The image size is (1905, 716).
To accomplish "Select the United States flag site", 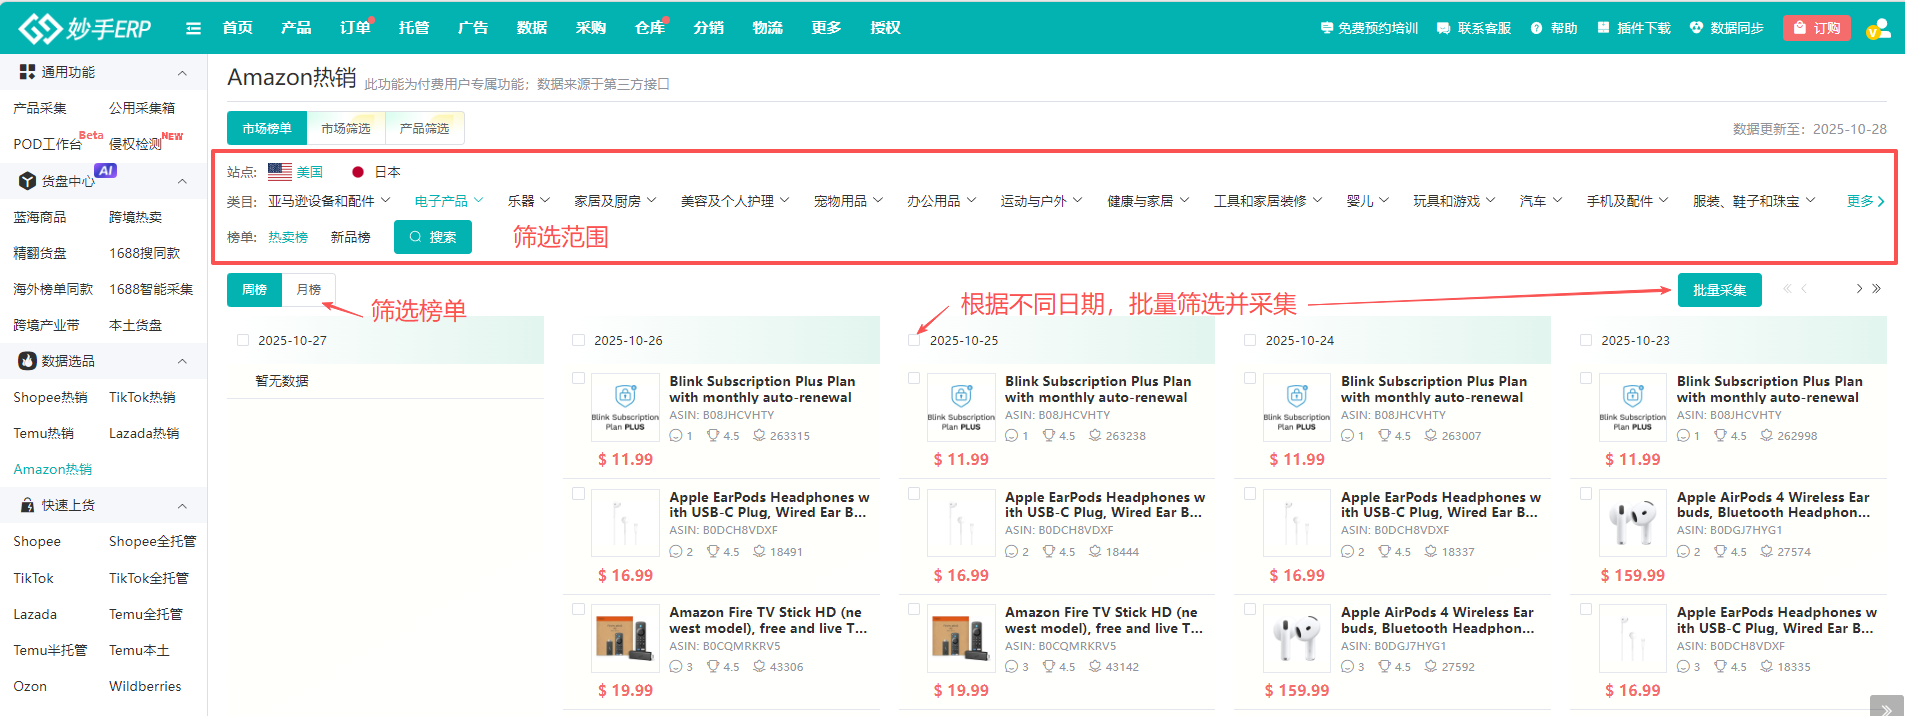I will pos(280,172).
